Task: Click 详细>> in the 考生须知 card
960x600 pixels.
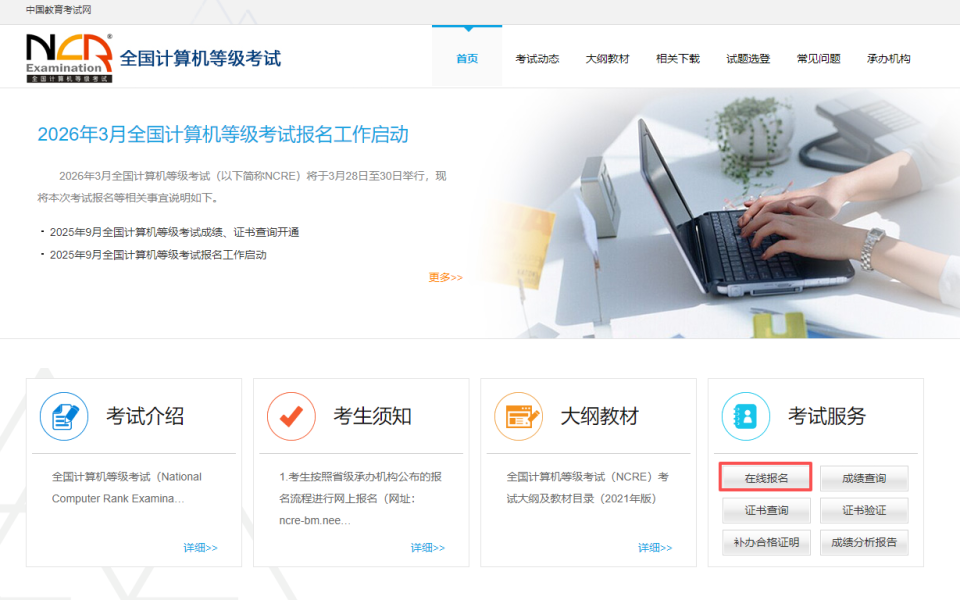Action: pos(427,547)
